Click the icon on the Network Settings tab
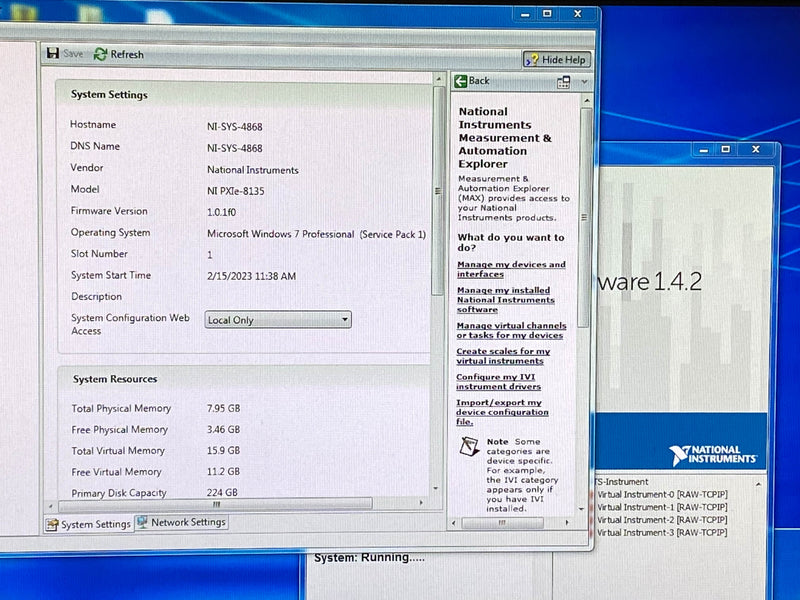The height and width of the screenshot is (600, 800). tap(142, 522)
